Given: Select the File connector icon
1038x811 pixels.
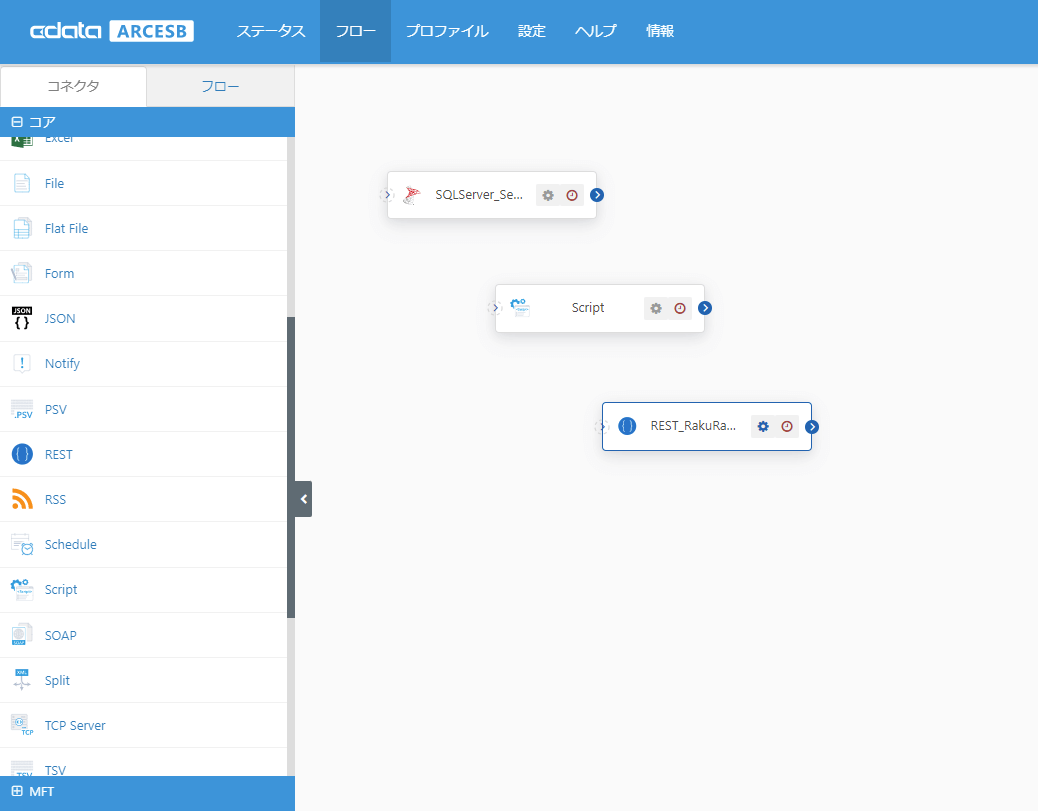Looking at the screenshot, I should click(x=22, y=183).
